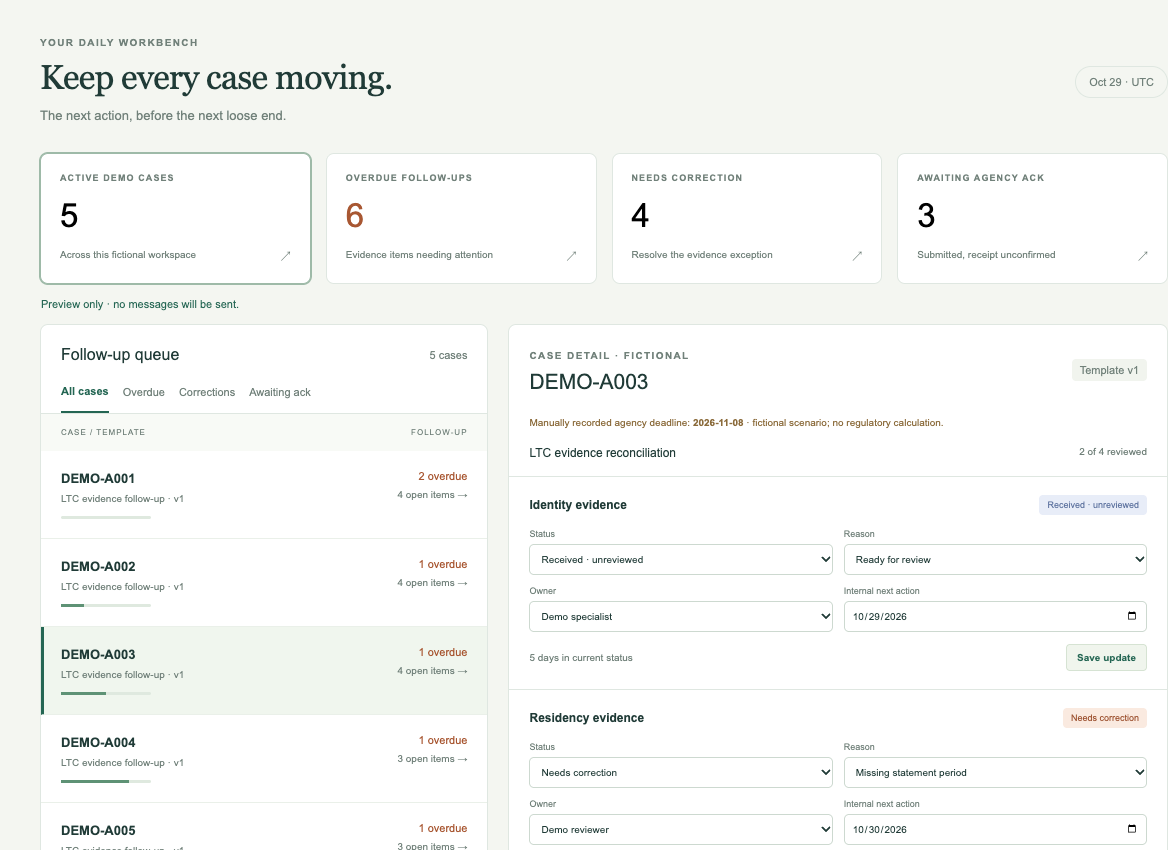Click '2 of 4 reviewed' text
The image size is (1168, 850).
coord(1113,451)
